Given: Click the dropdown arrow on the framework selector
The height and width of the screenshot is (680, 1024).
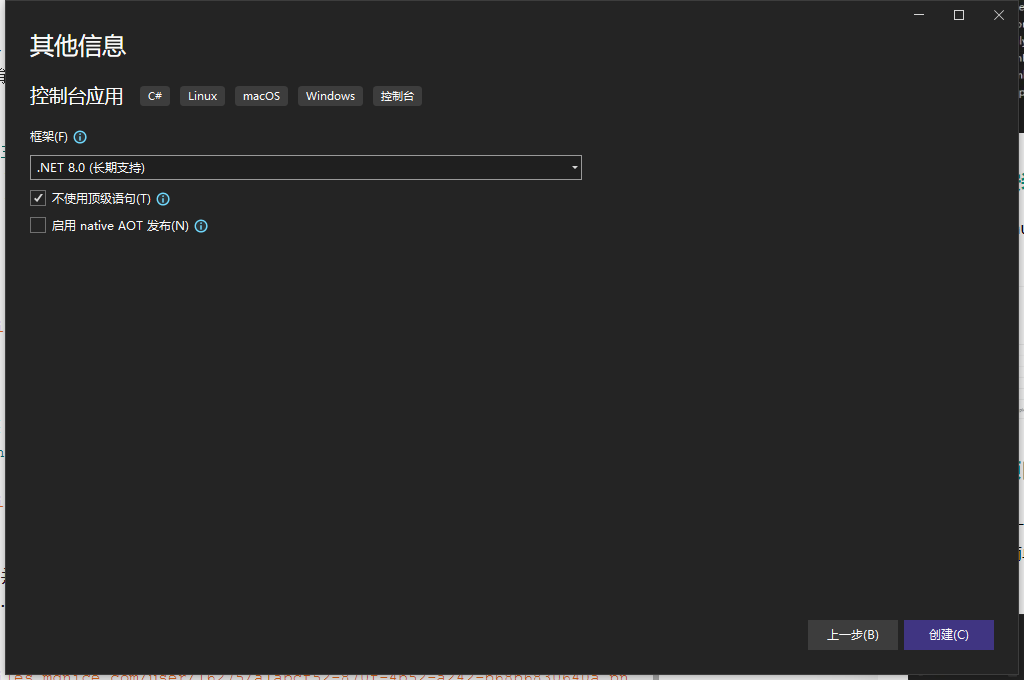Looking at the screenshot, I should coord(574,167).
